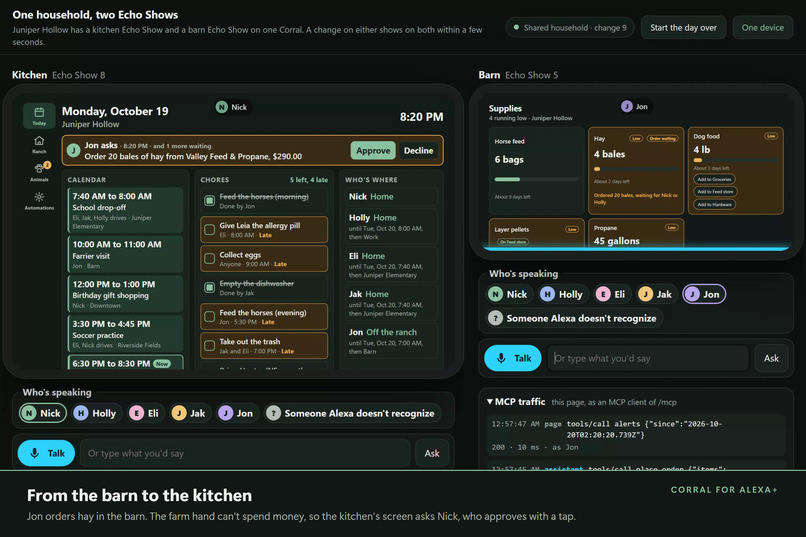Select Jak as the barn speaker
Viewport: 806px width, 537px height.
(656, 294)
